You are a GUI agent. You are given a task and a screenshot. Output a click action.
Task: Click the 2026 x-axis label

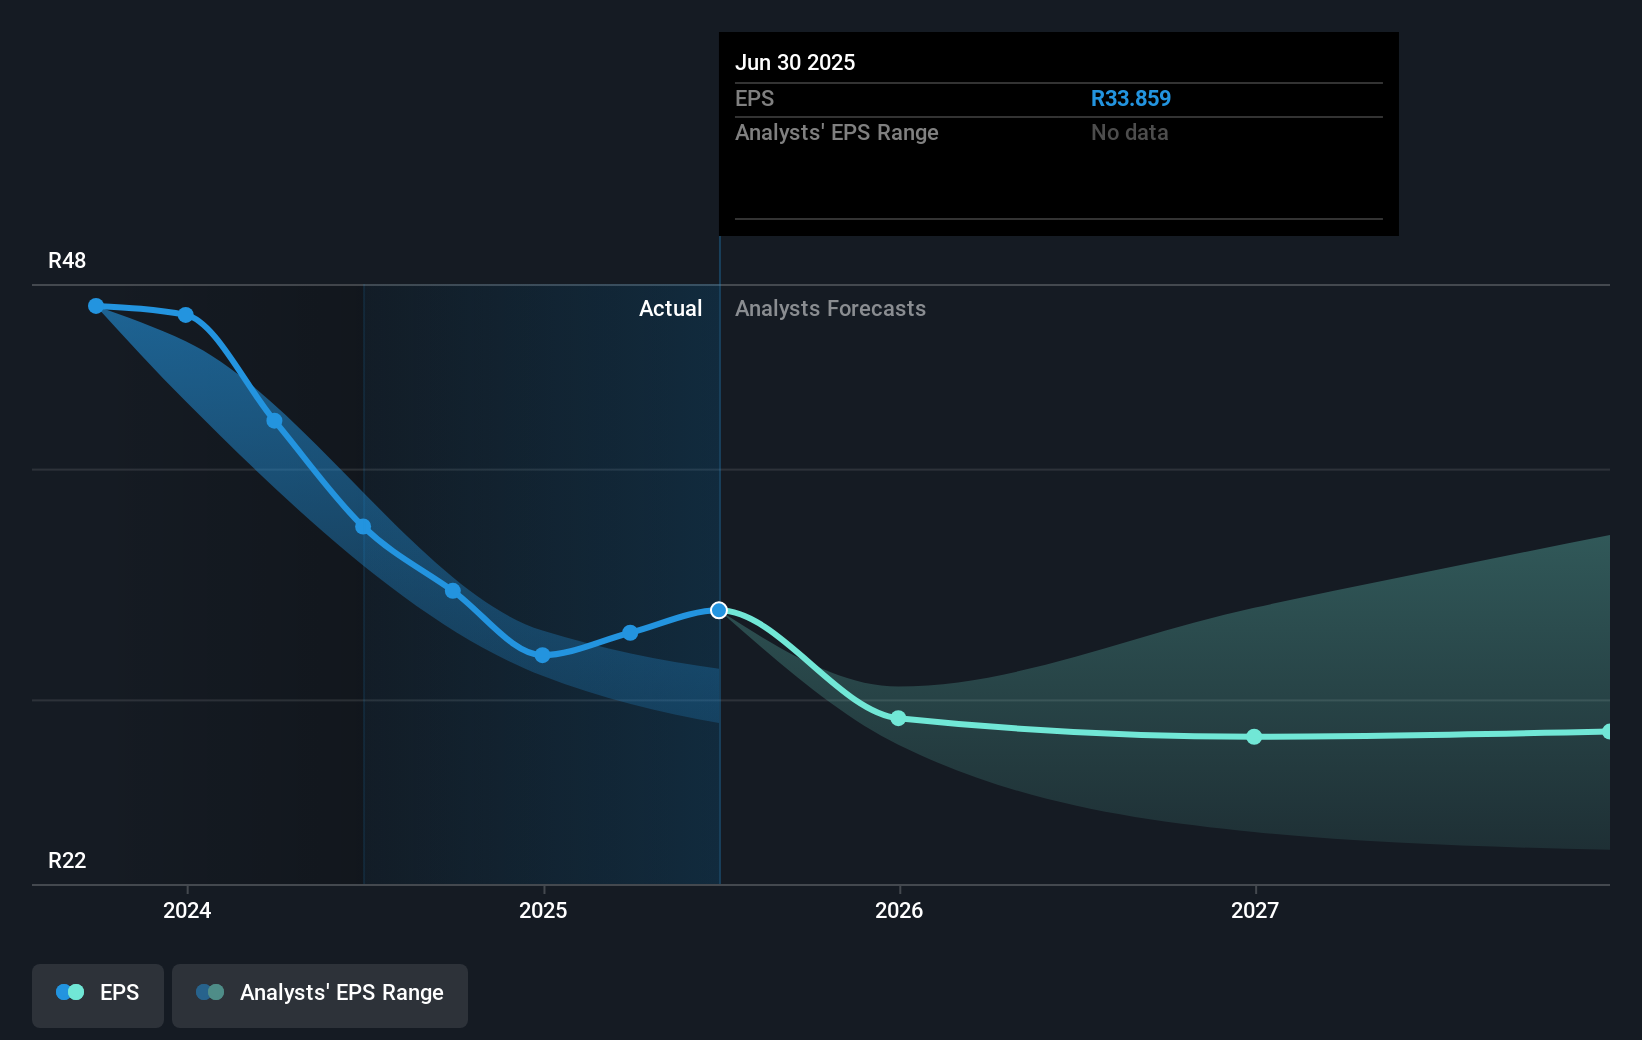coord(899,910)
